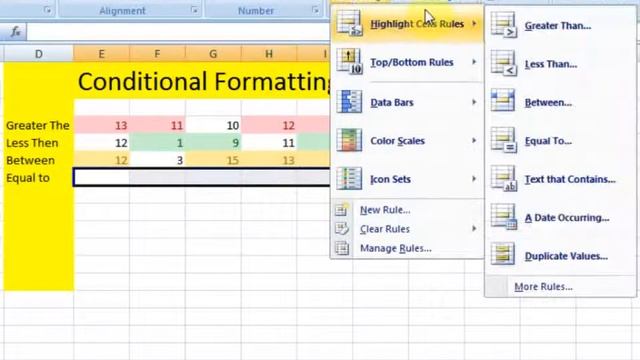Select green cell with value 9
Image resolution: width=640 pixels, height=360 pixels.
pyautogui.click(x=213, y=142)
